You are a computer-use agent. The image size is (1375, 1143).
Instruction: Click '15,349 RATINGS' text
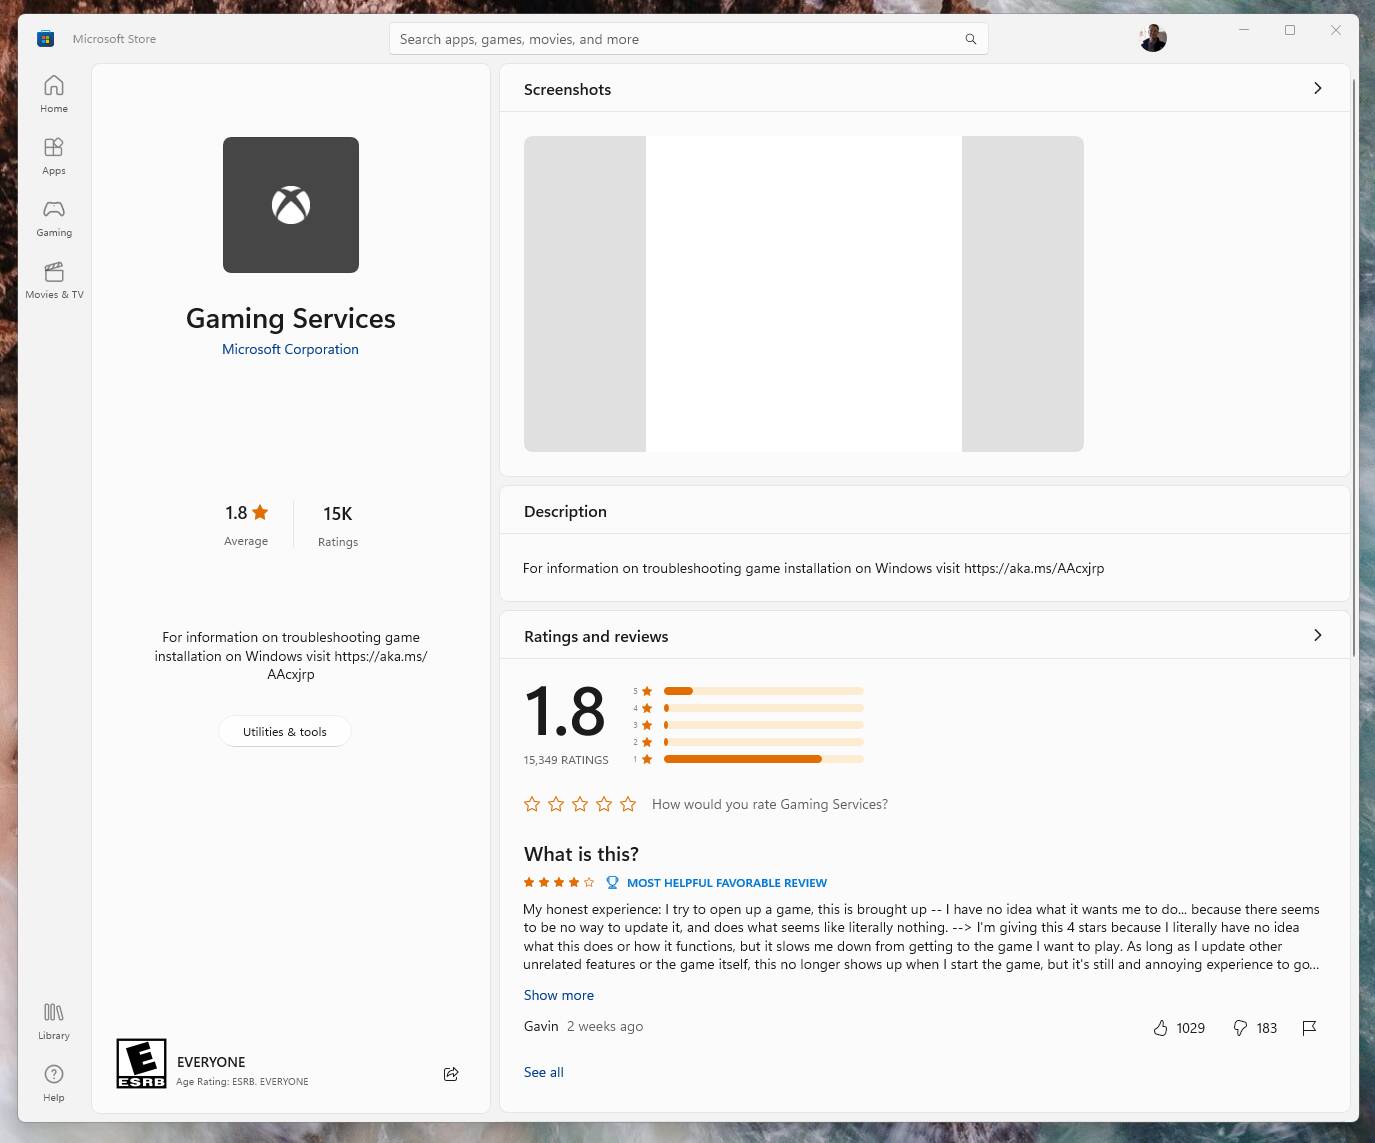(x=566, y=760)
